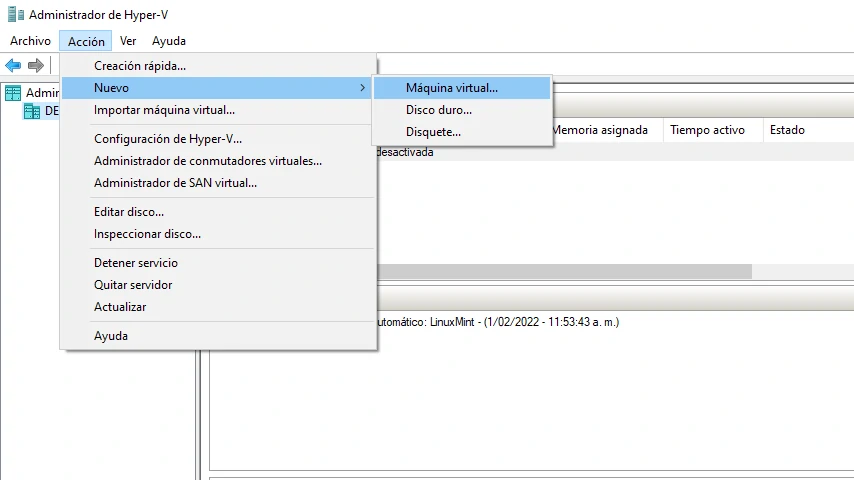Select Detener servicio
Image resolution: width=854 pixels, height=480 pixels.
tap(218, 263)
